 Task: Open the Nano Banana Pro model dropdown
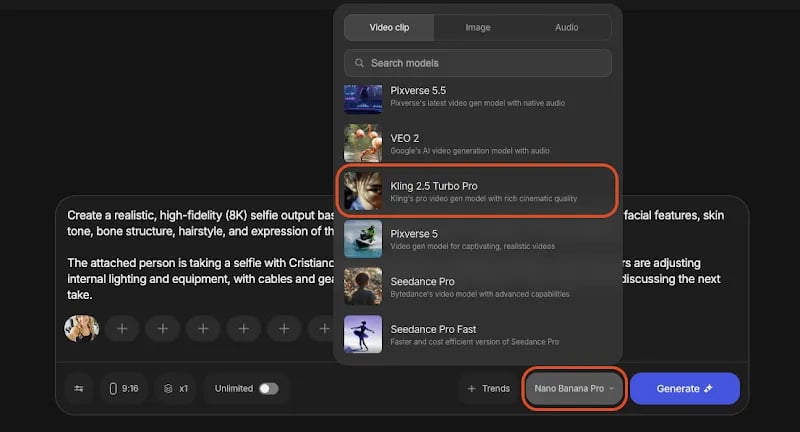tap(574, 389)
